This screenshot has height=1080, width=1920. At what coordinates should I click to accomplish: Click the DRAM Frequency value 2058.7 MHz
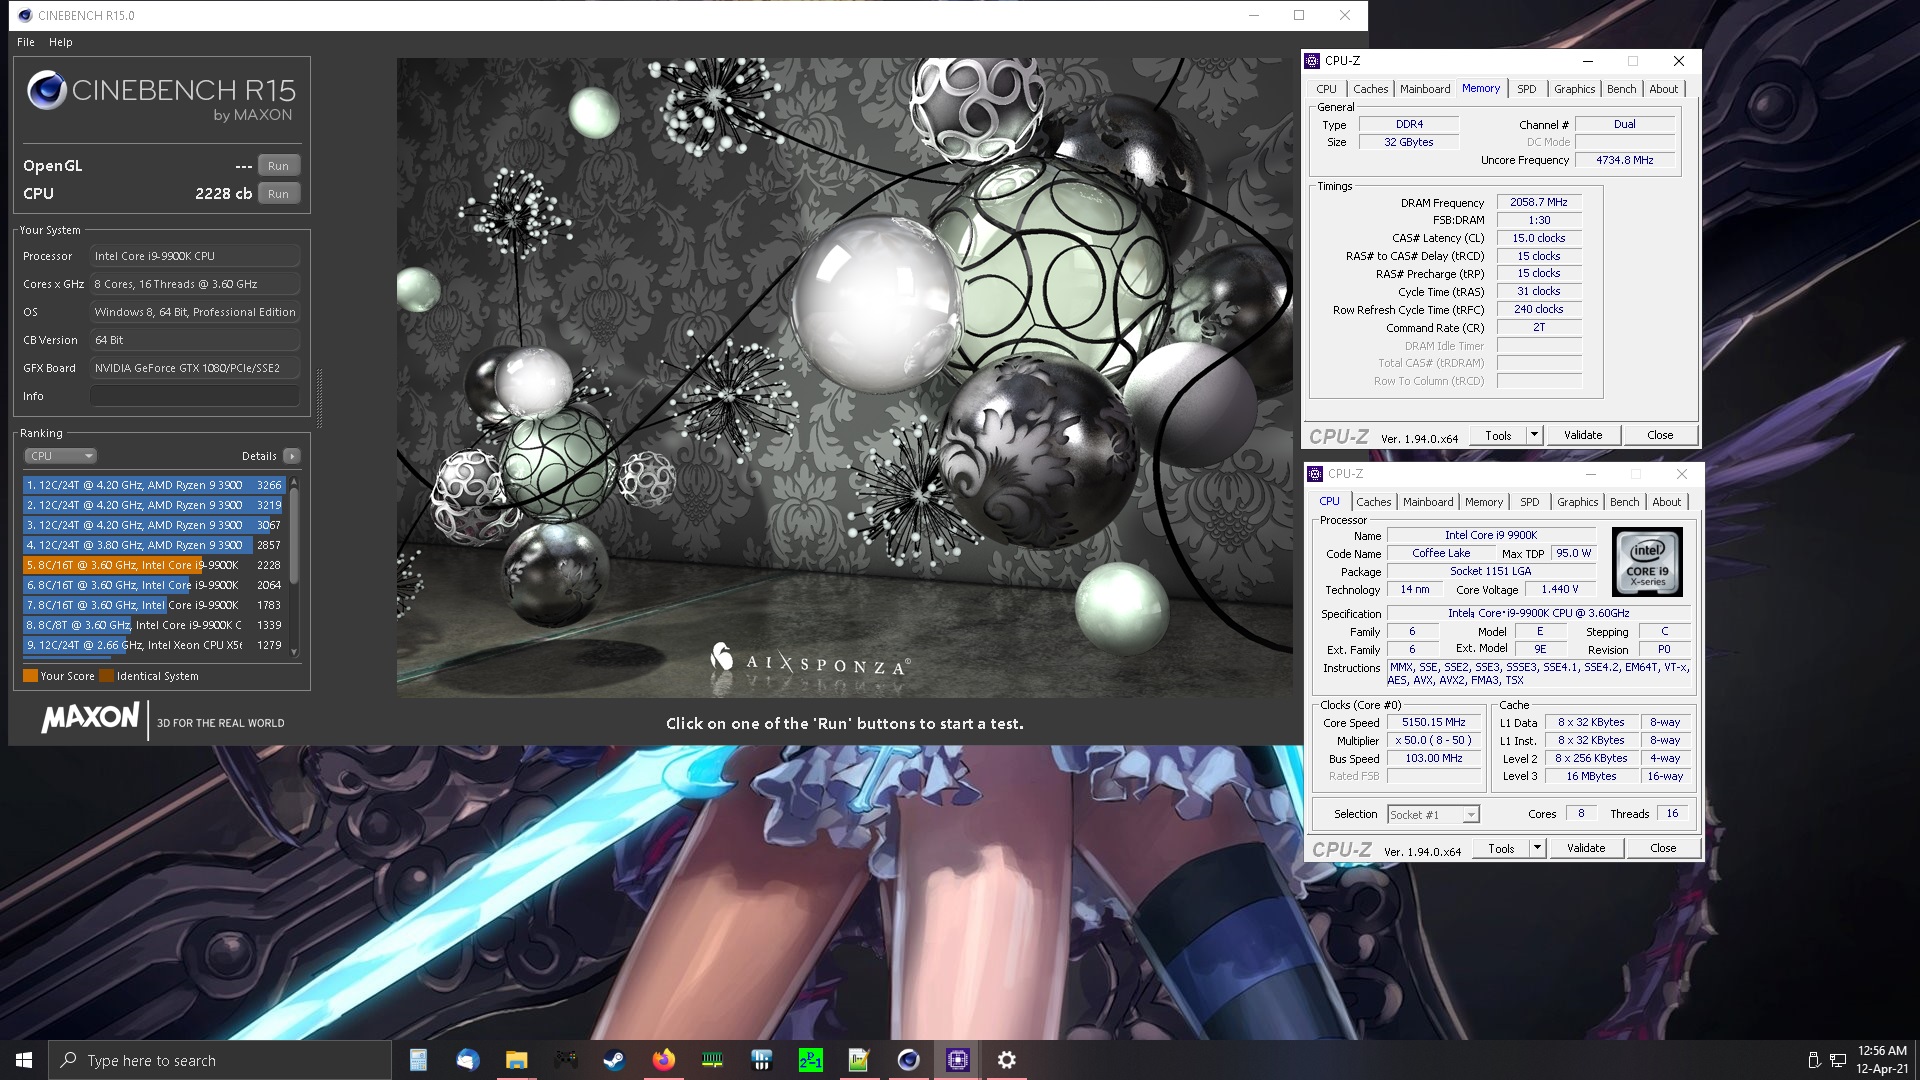pyautogui.click(x=1539, y=202)
